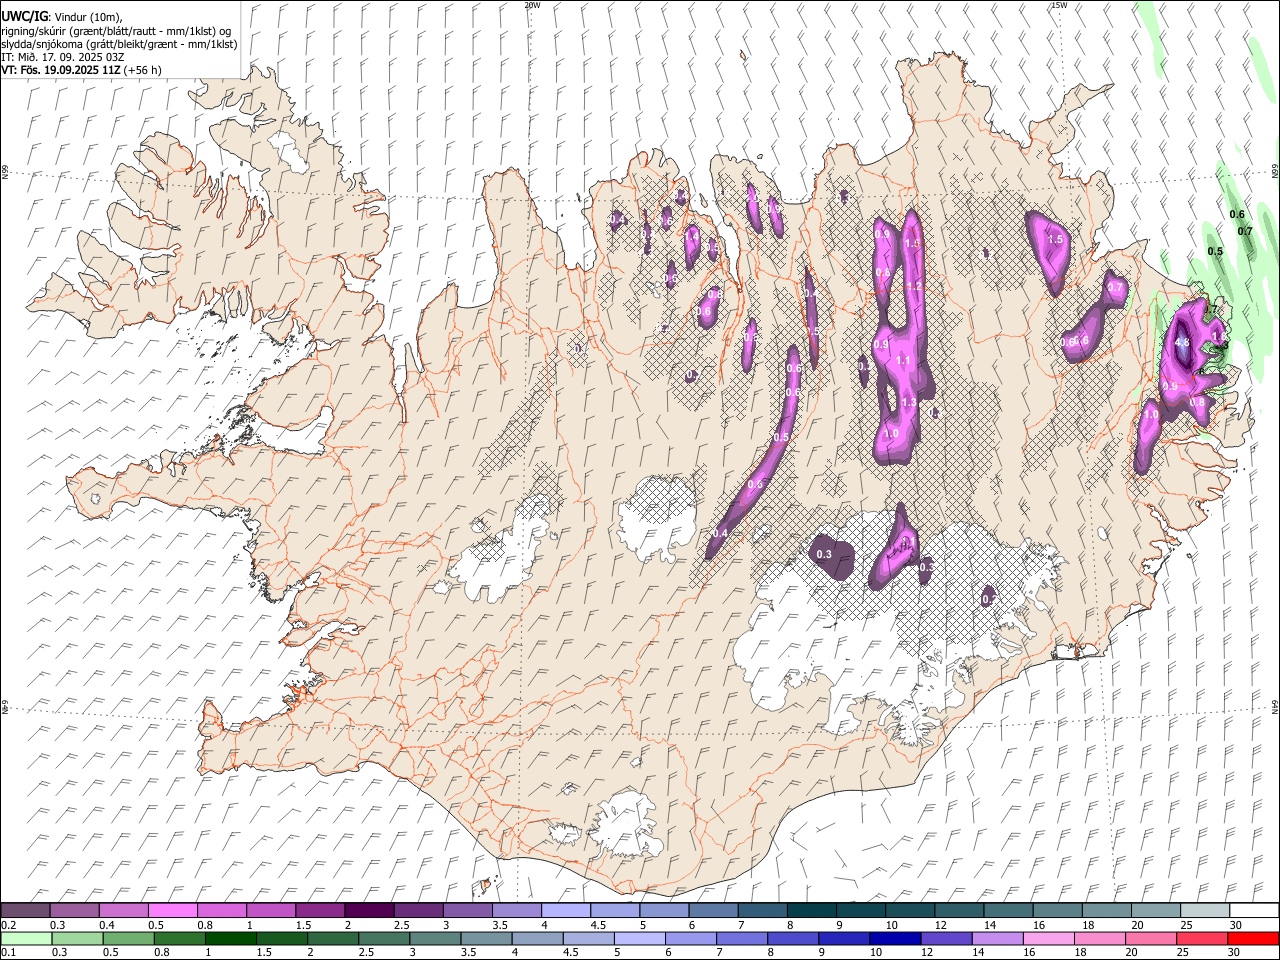The height and width of the screenshot is (960, 1280).
Task: Click the 'rigning/skúrir' legend description line
Action: [x=116, y=31]
